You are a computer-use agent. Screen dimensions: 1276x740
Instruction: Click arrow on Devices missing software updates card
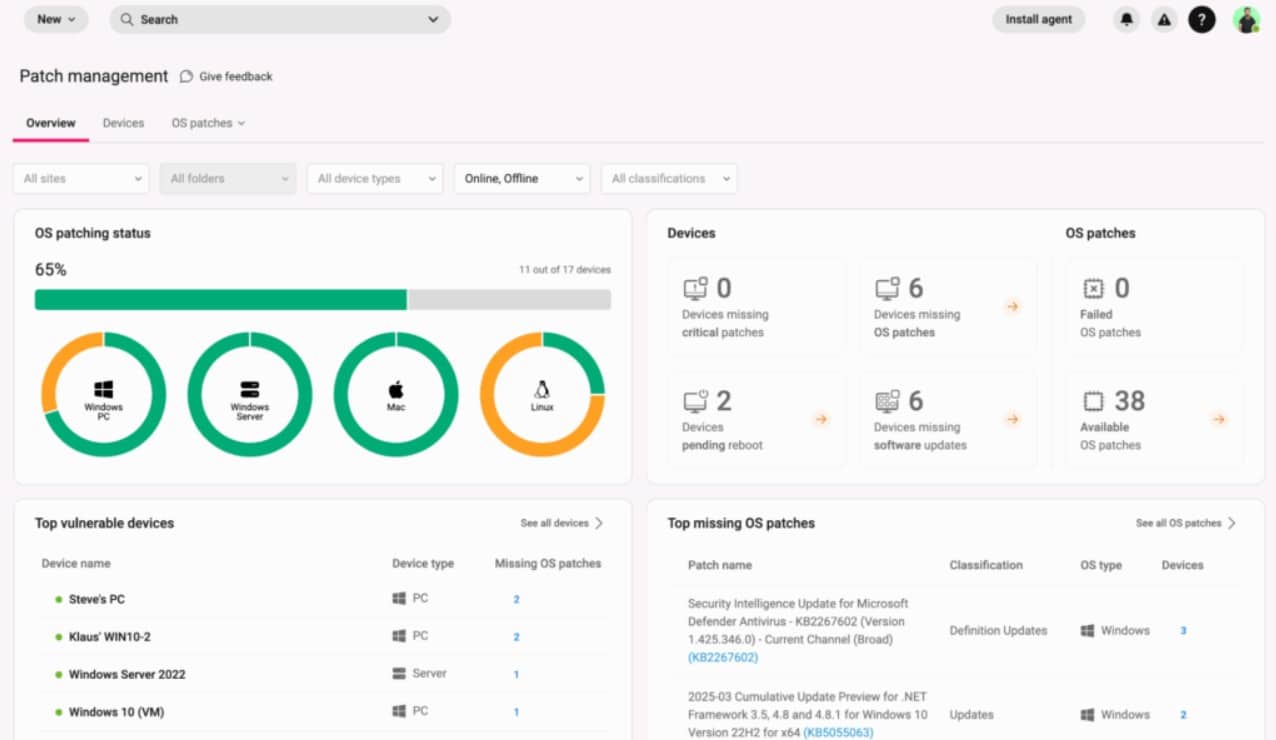tap(1012, 419)
